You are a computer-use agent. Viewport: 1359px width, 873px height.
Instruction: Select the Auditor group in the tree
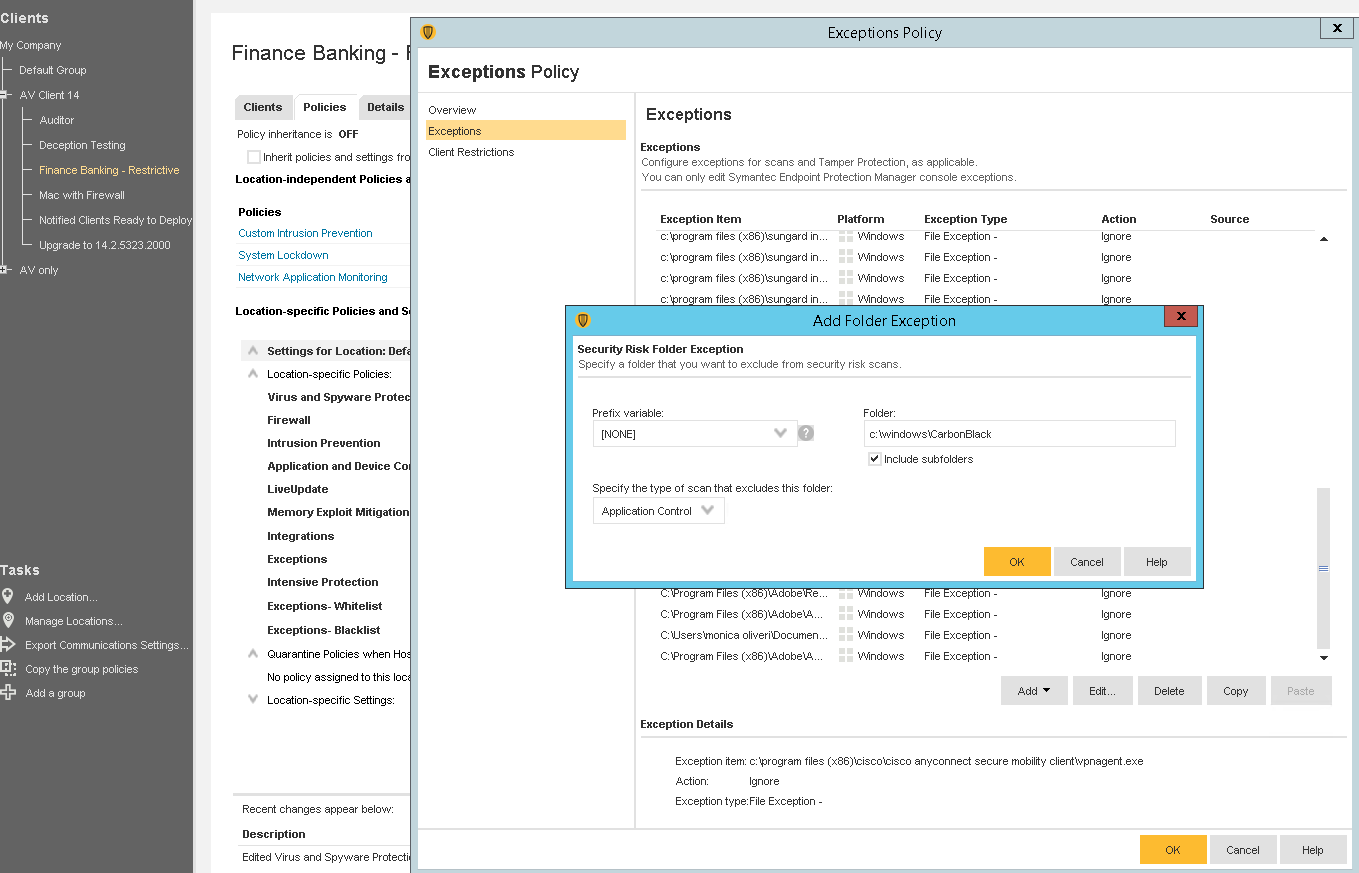[x=56, y=120]
